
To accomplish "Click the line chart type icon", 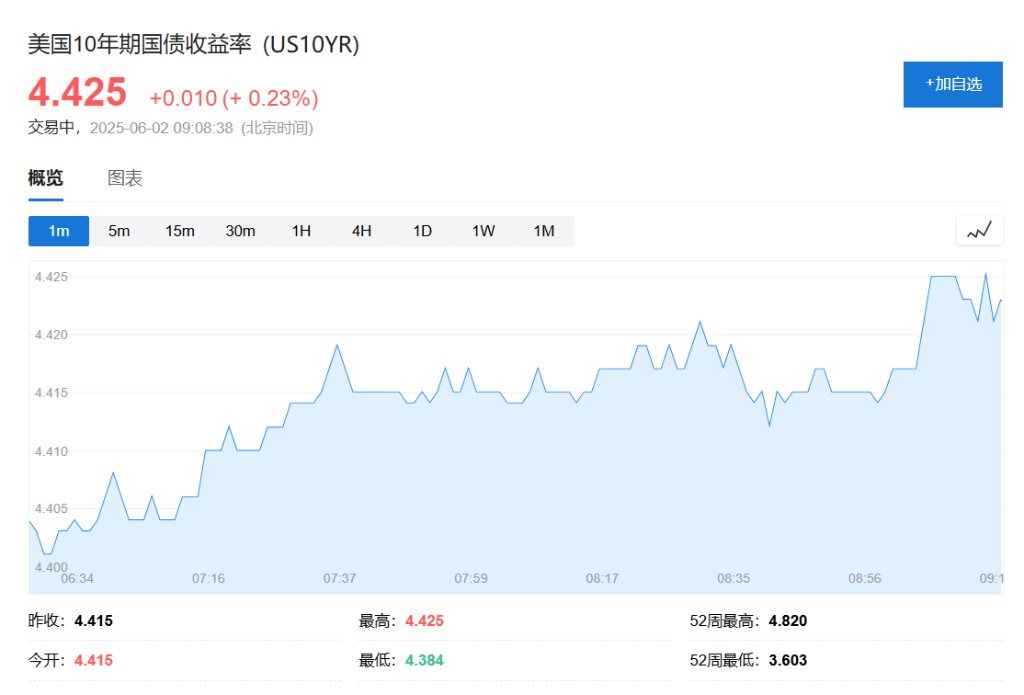I will [x=979, y=231].
